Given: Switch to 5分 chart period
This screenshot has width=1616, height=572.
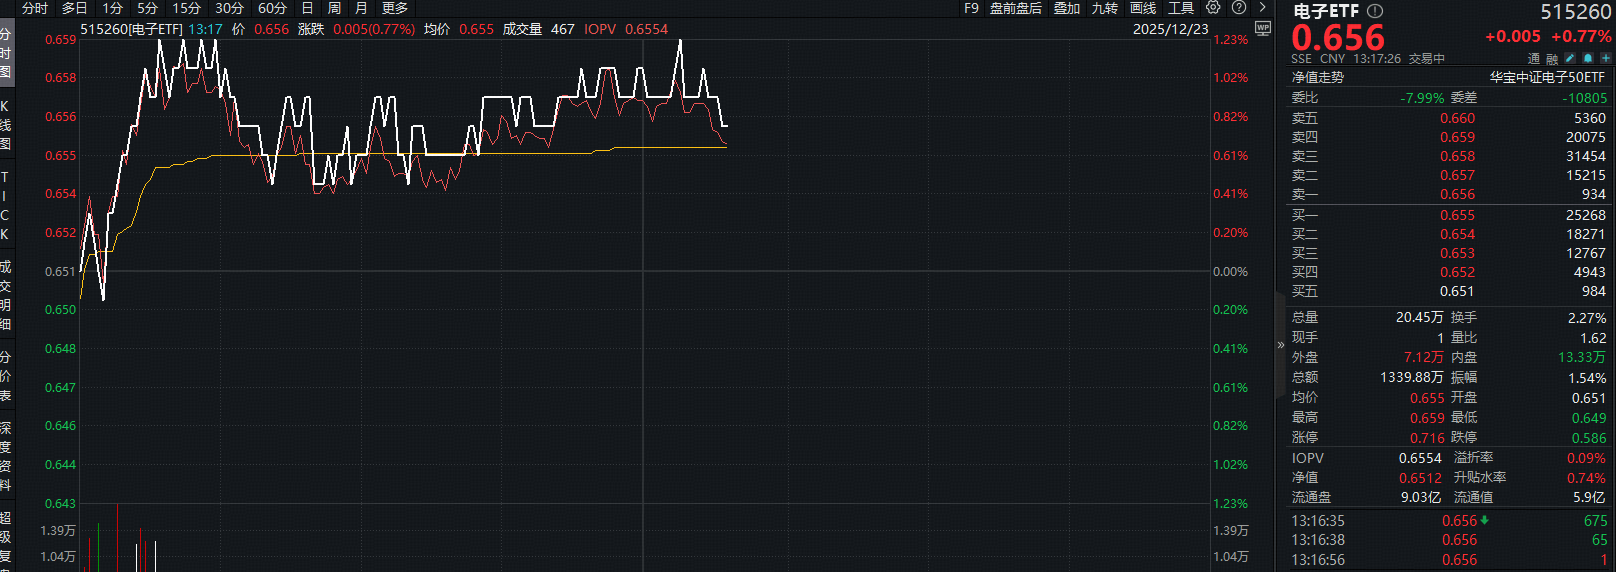Looking at the screenshot, I should coord(148,8).
